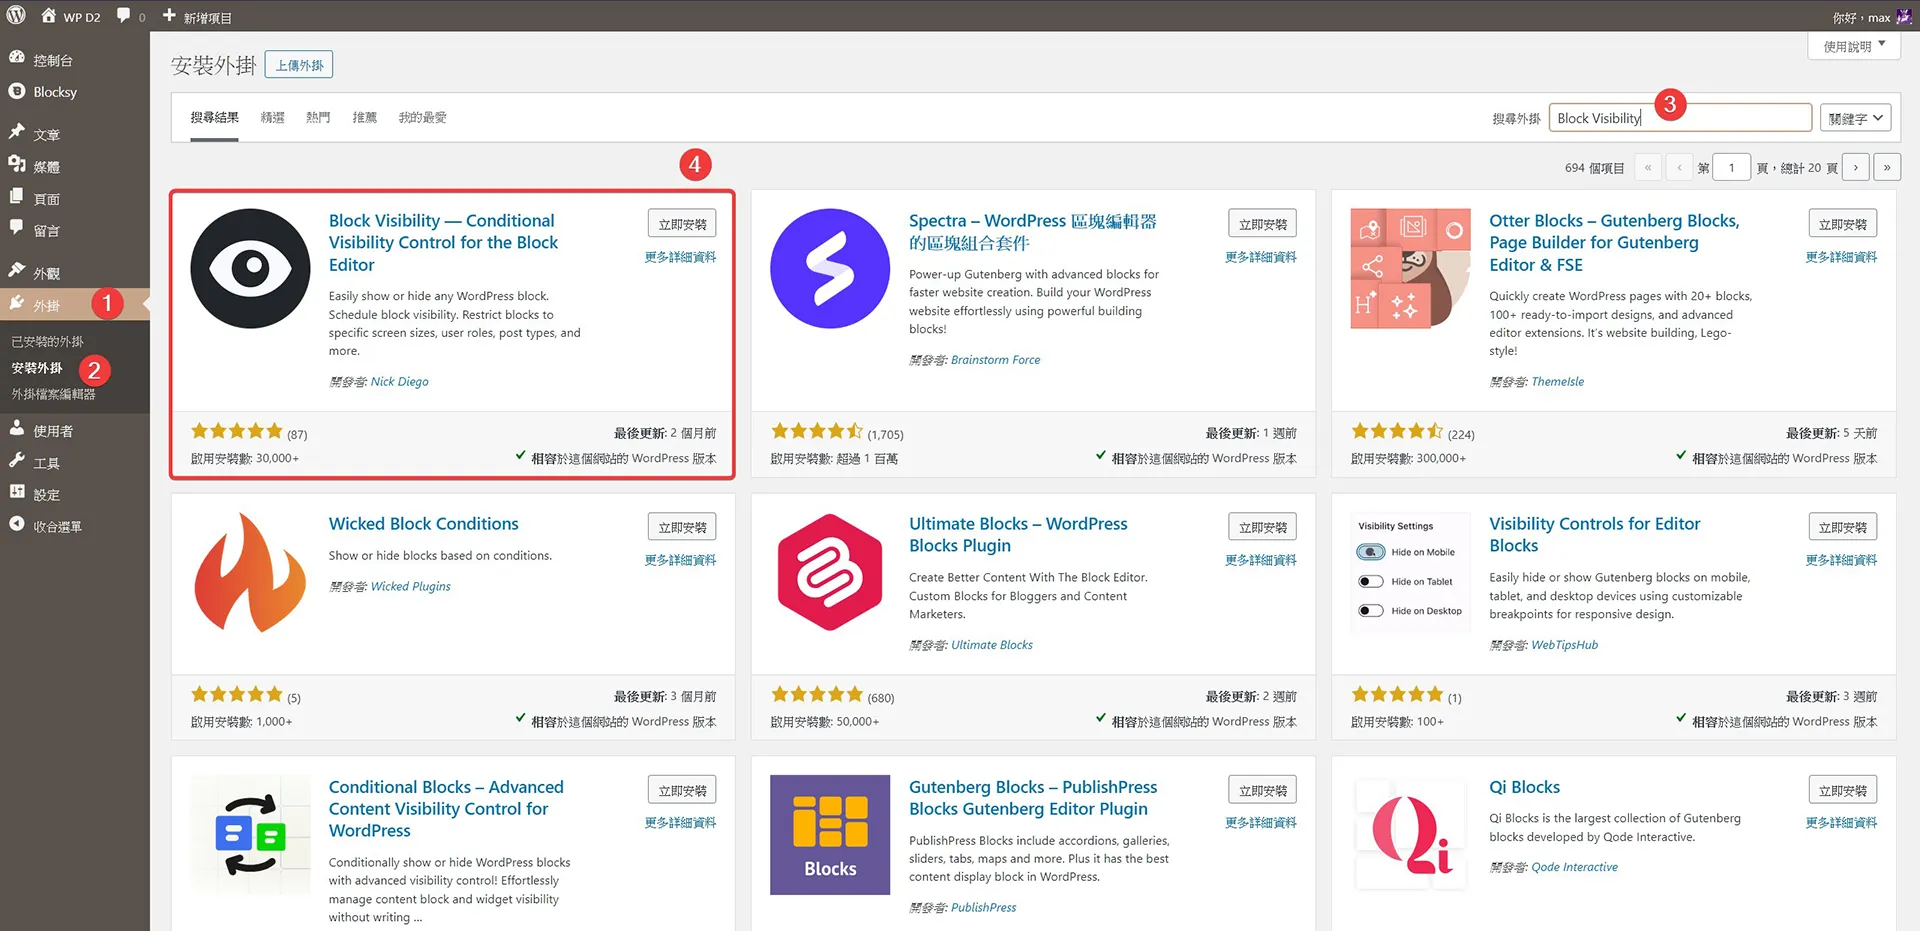Expand the 使用說明 help dropdown
Screen dimensions: 1920x931
tap(1854, 46)
